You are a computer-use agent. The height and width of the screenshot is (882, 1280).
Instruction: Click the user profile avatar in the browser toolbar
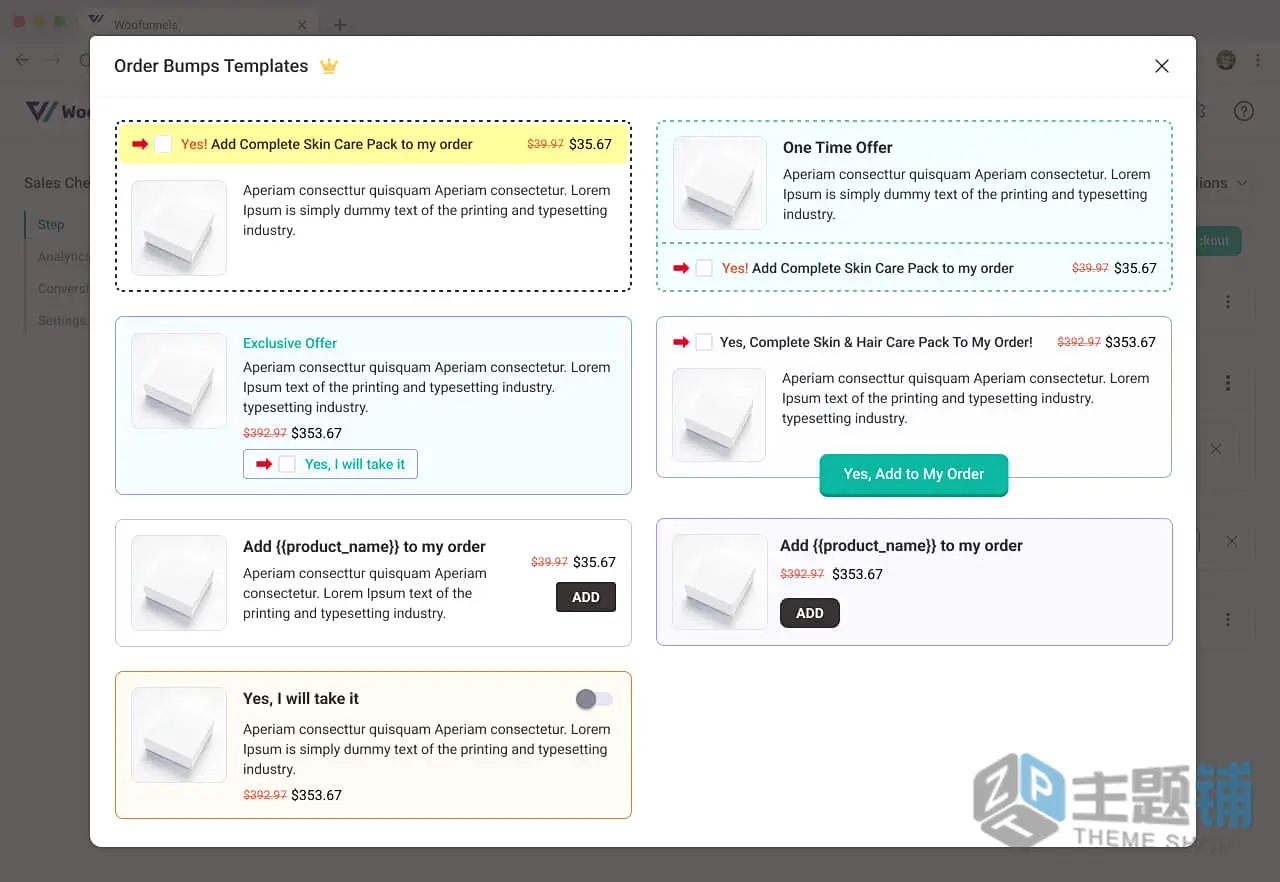pos(1226,60)
